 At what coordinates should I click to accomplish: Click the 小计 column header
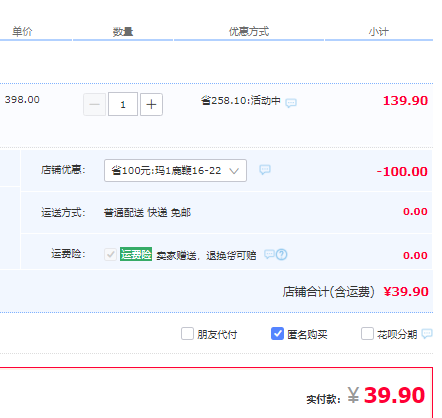click(379, 32)
